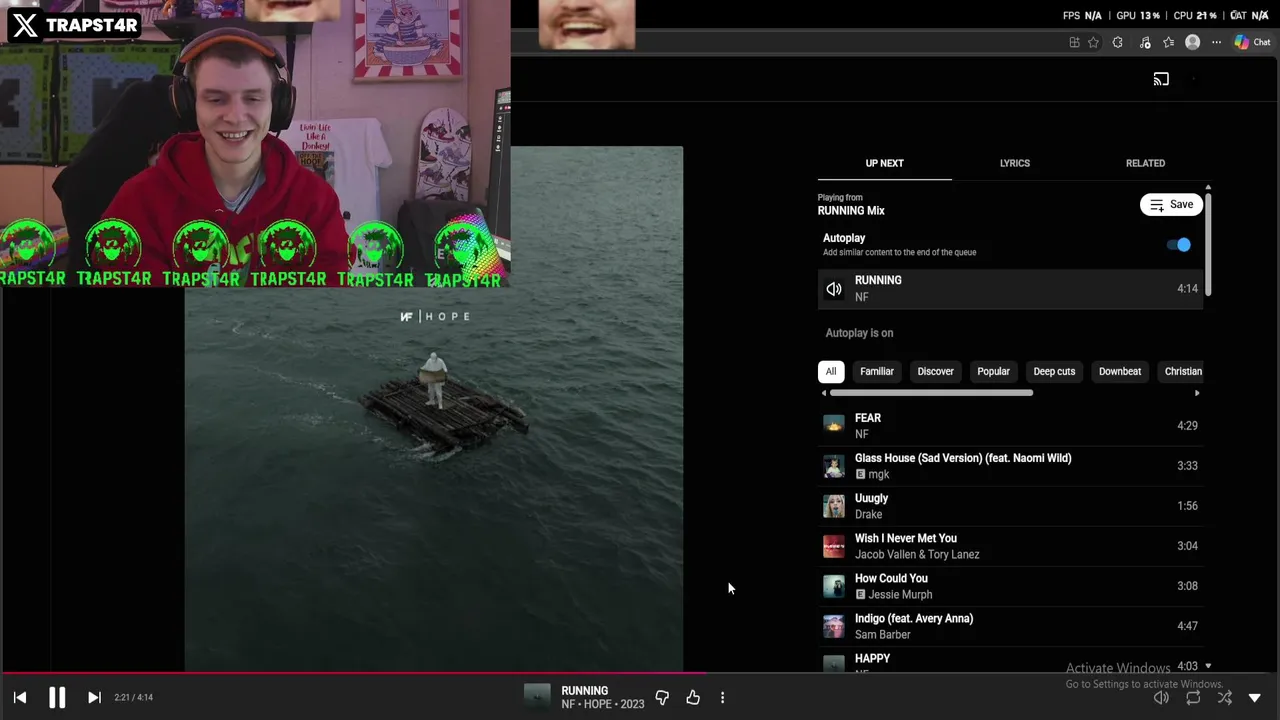1280x720 pixels.
Task: Open the browser media control icon
Action: point(1145,42)
